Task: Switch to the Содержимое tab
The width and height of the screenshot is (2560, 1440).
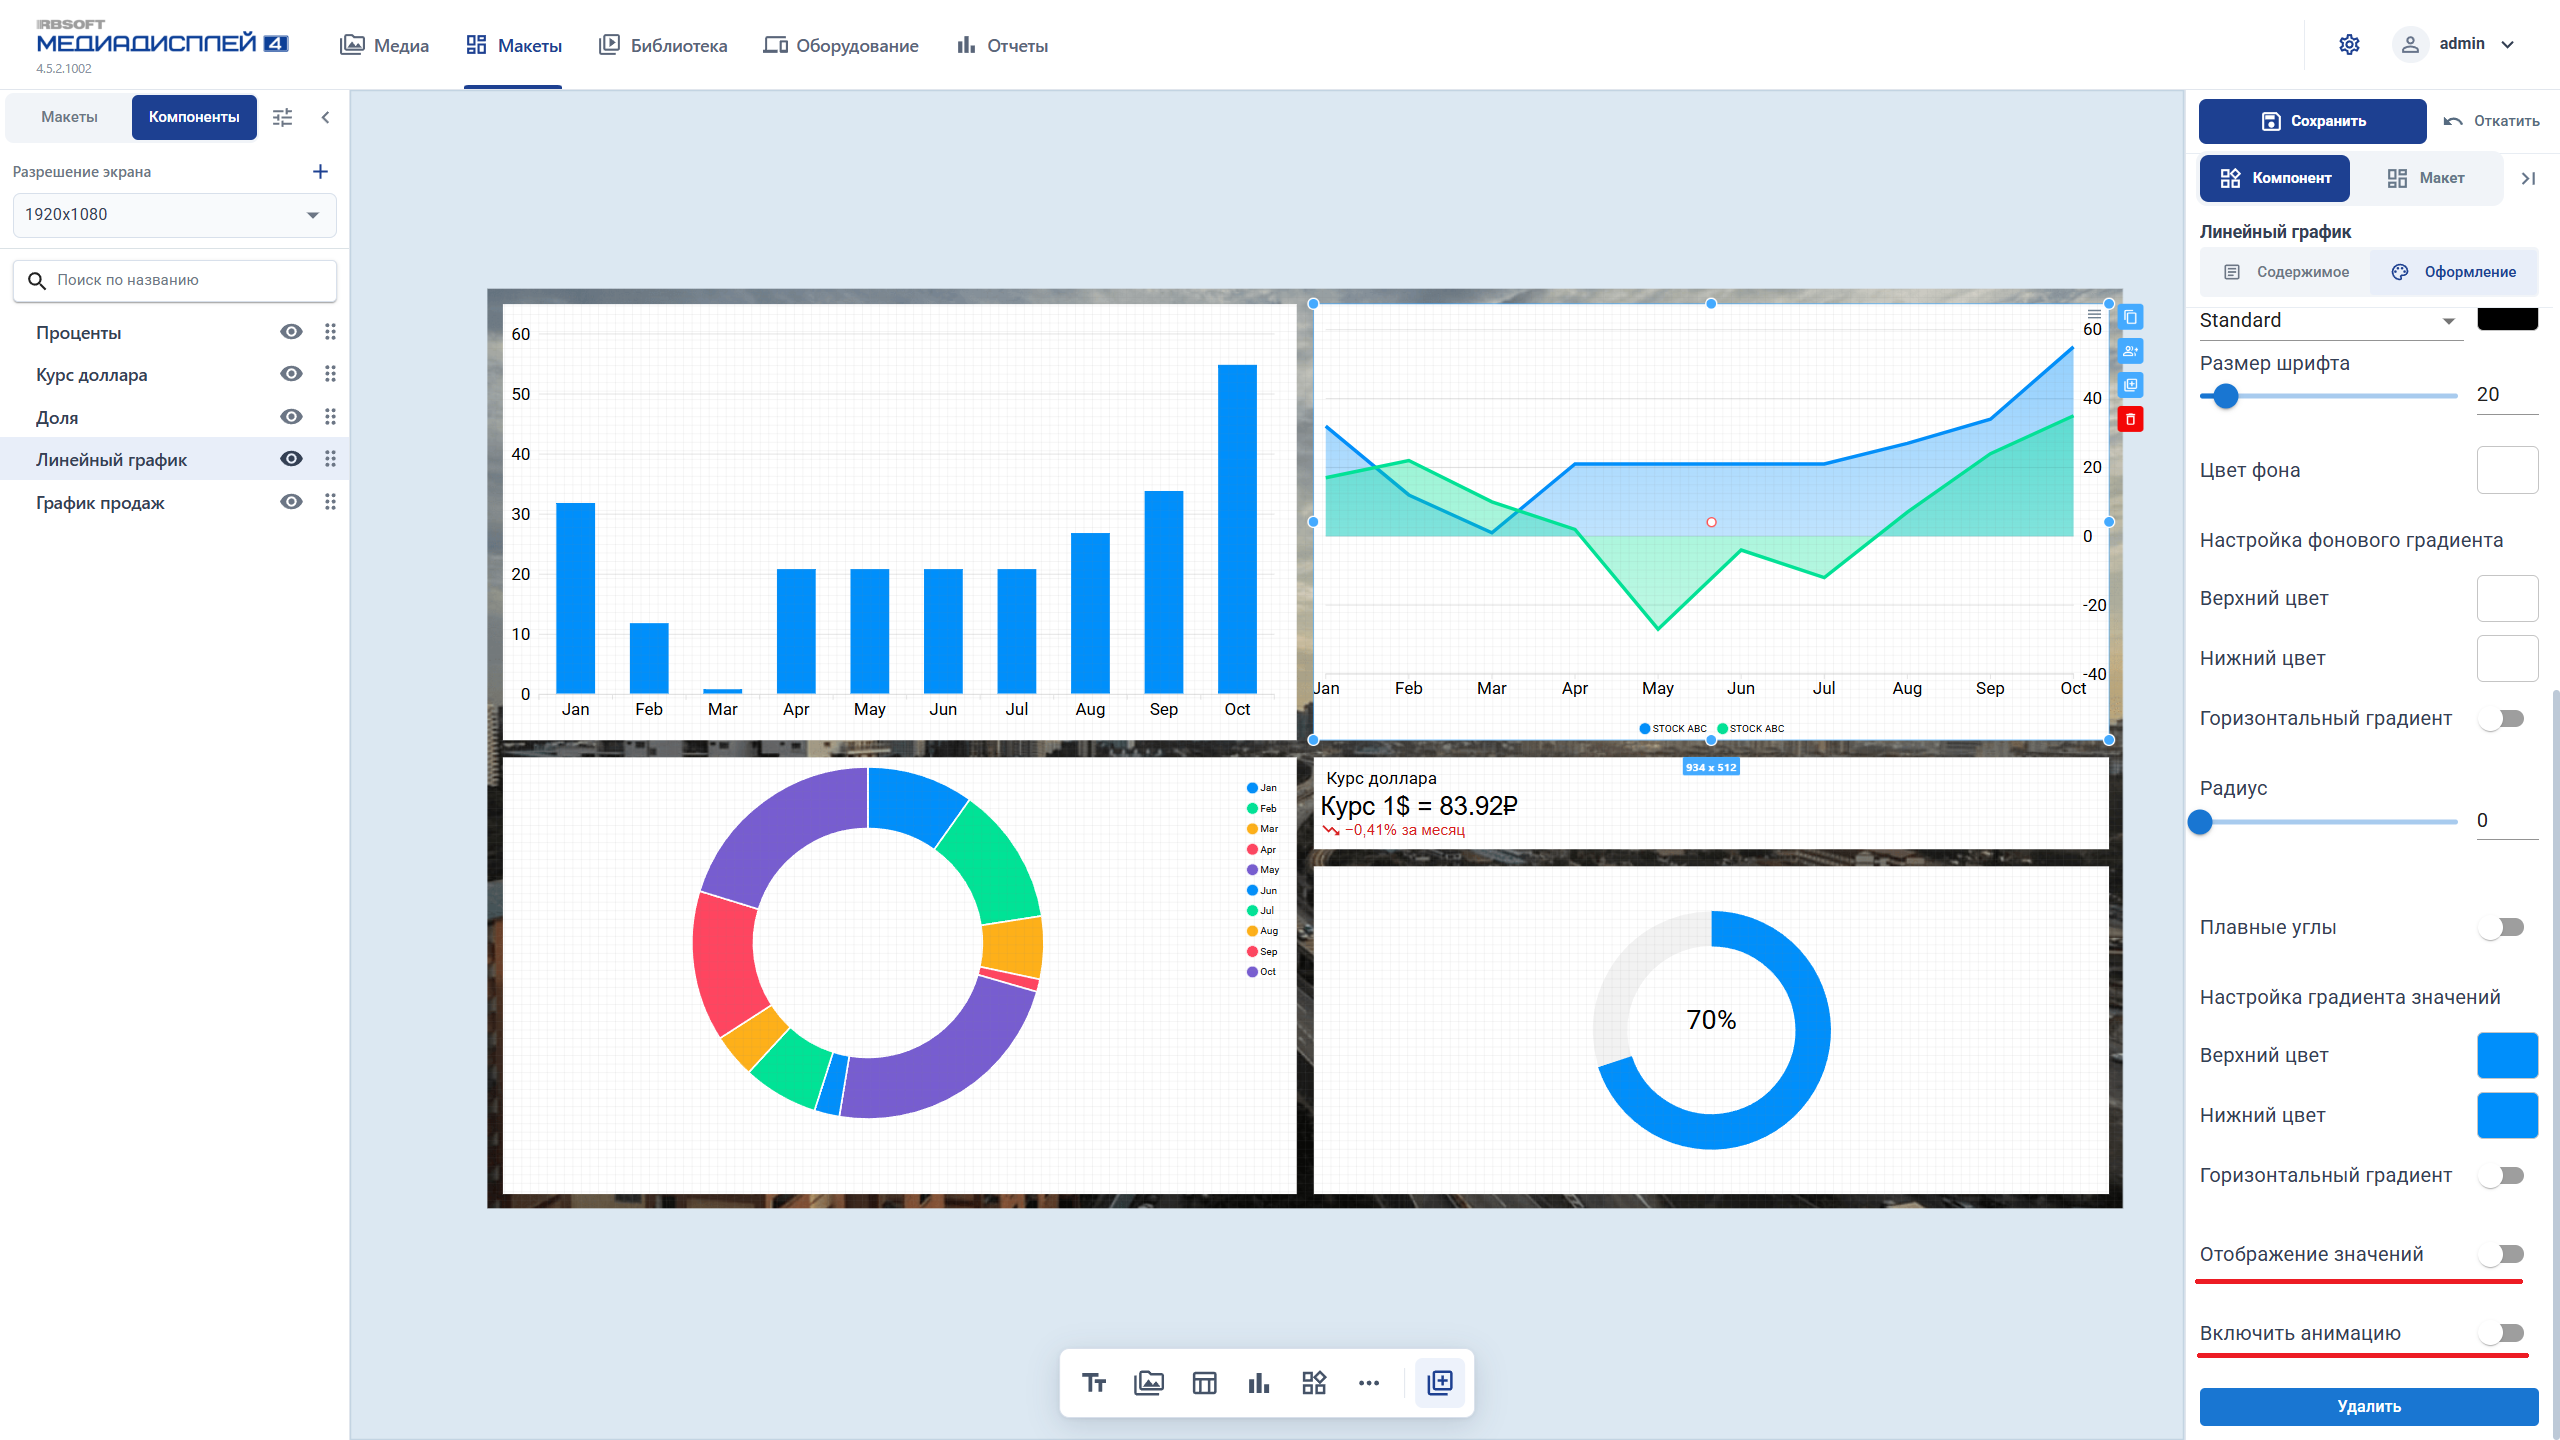Action: pyautogui.click(x=2286, y=272)
